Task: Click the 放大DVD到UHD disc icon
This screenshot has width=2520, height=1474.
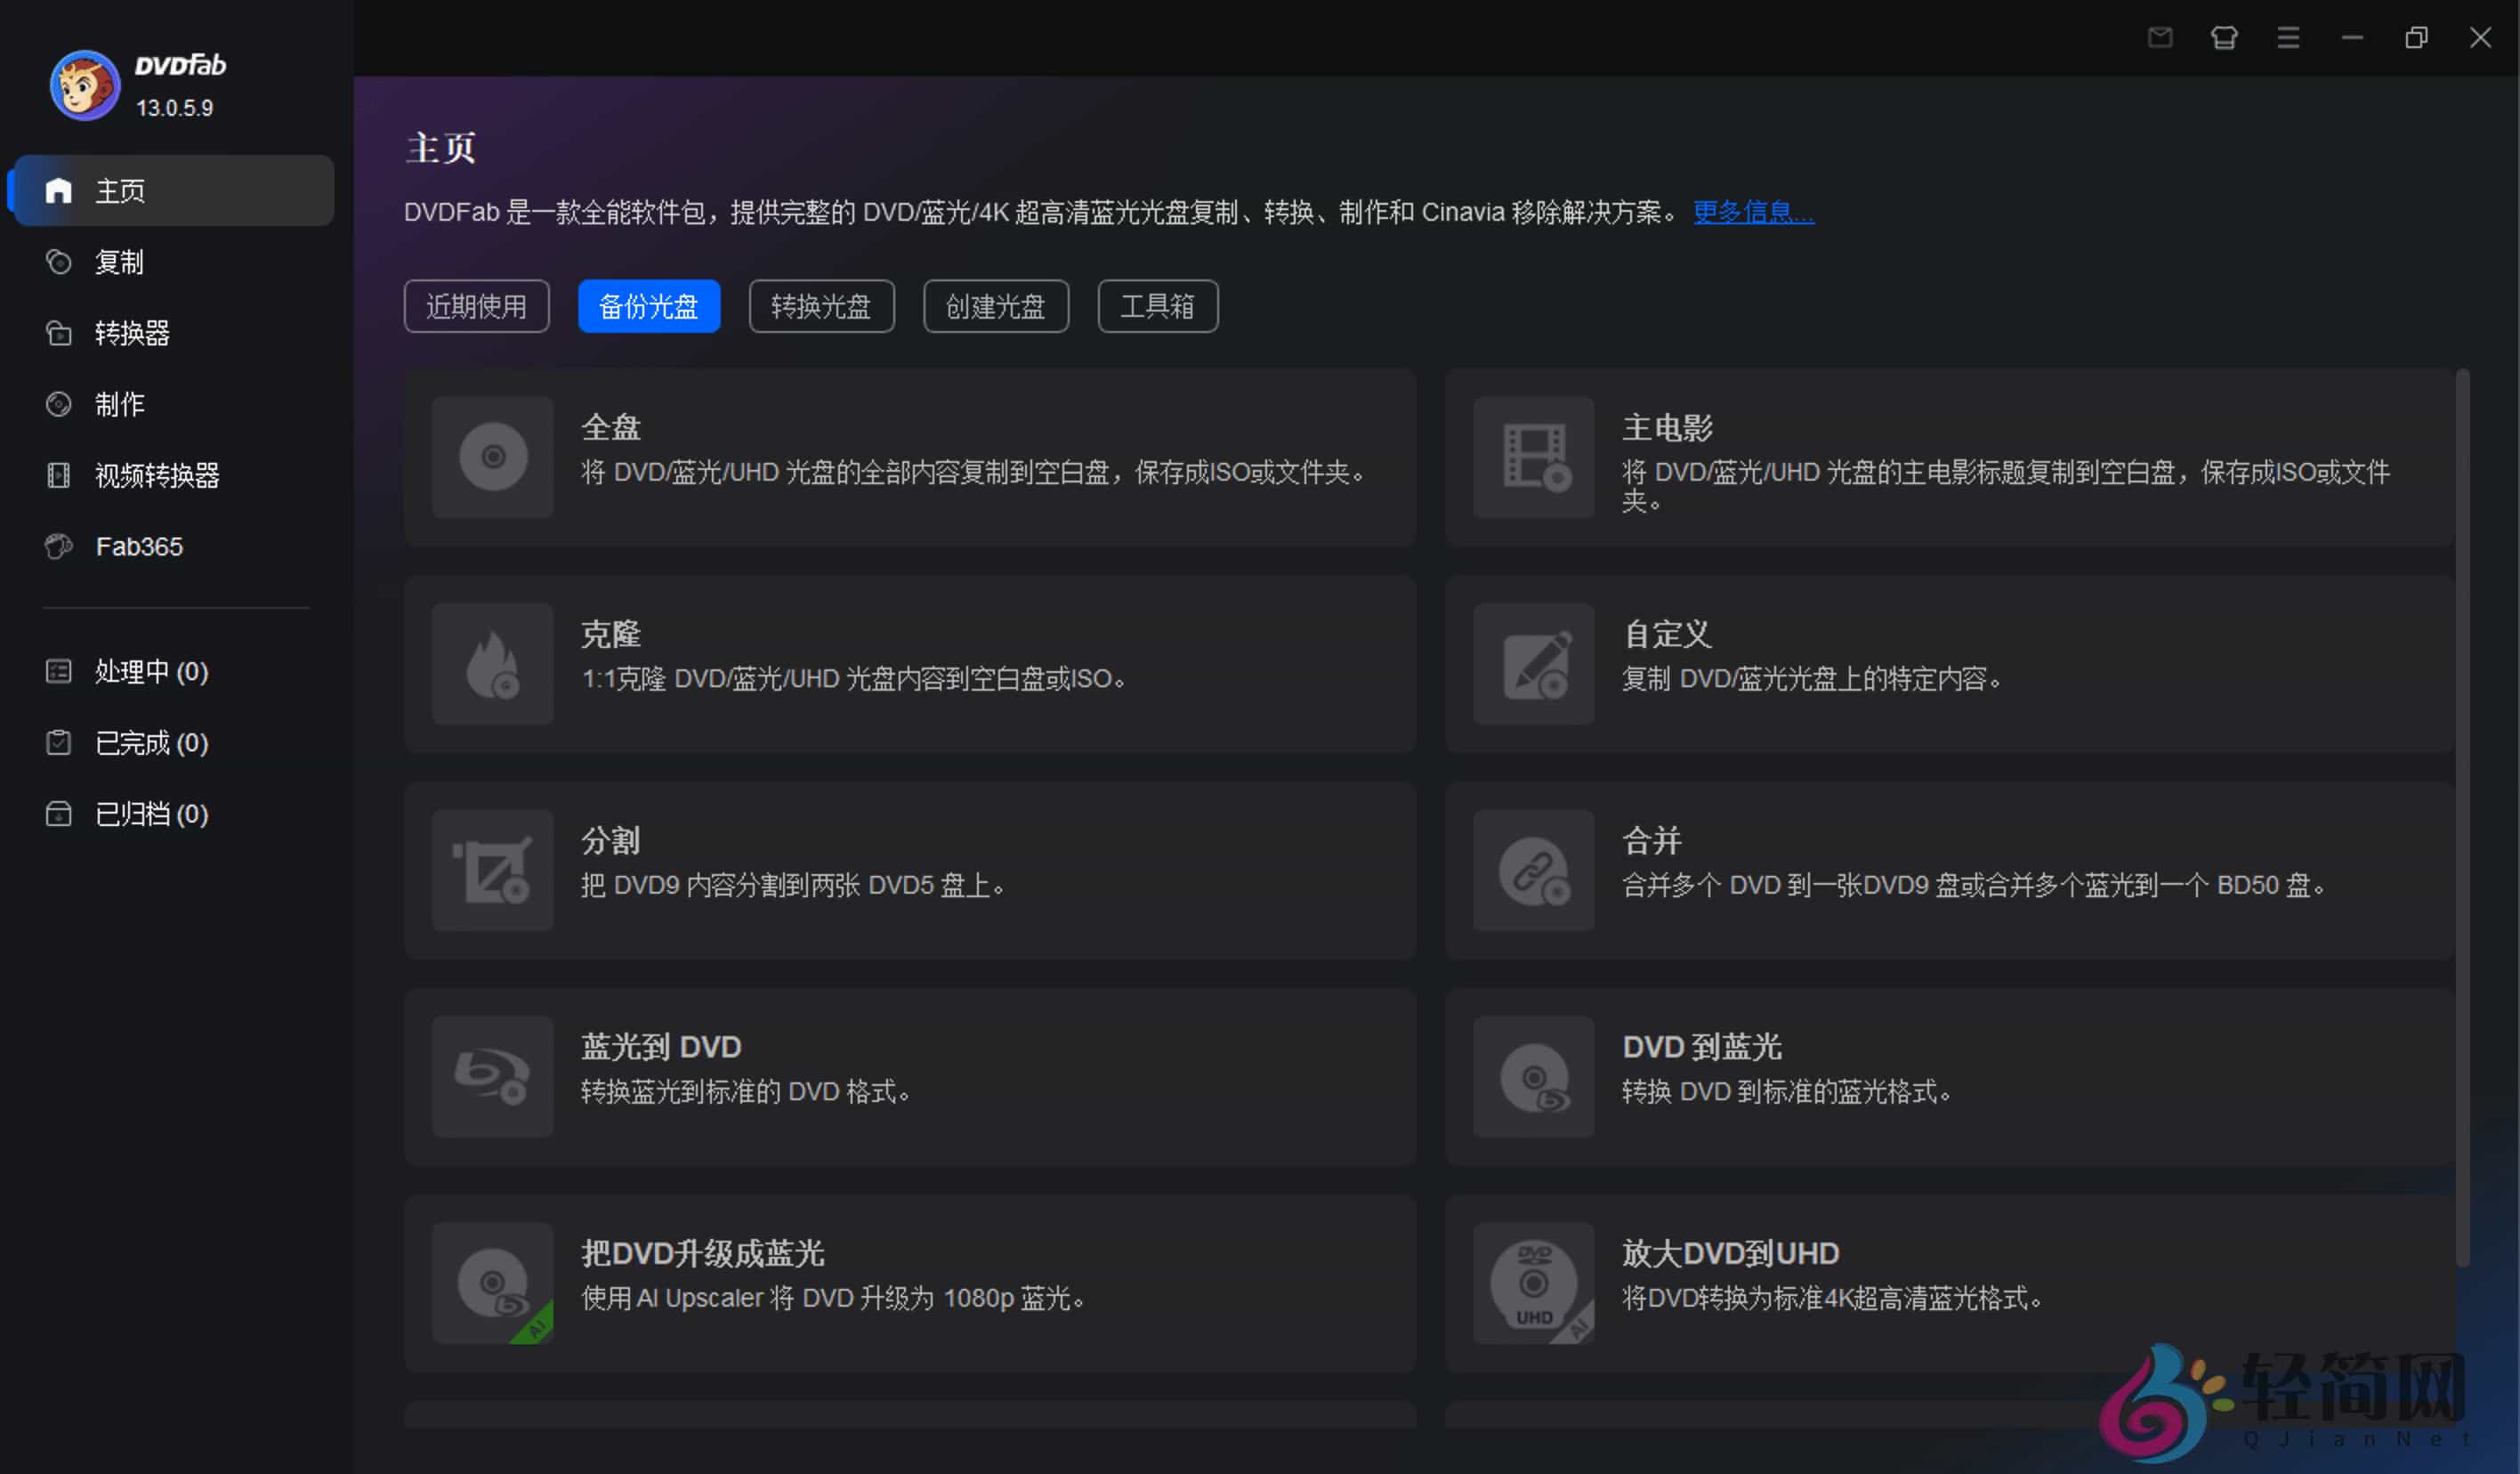Action: pyautogui.click(x=1534, y=1283)
